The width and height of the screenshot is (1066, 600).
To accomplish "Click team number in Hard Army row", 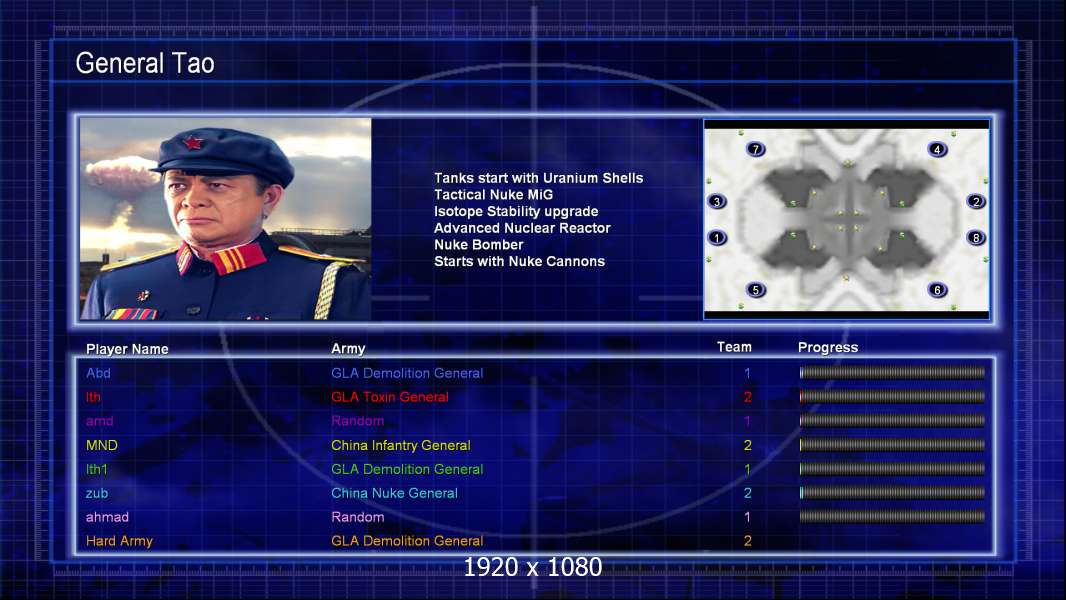I will click(747, 541).
